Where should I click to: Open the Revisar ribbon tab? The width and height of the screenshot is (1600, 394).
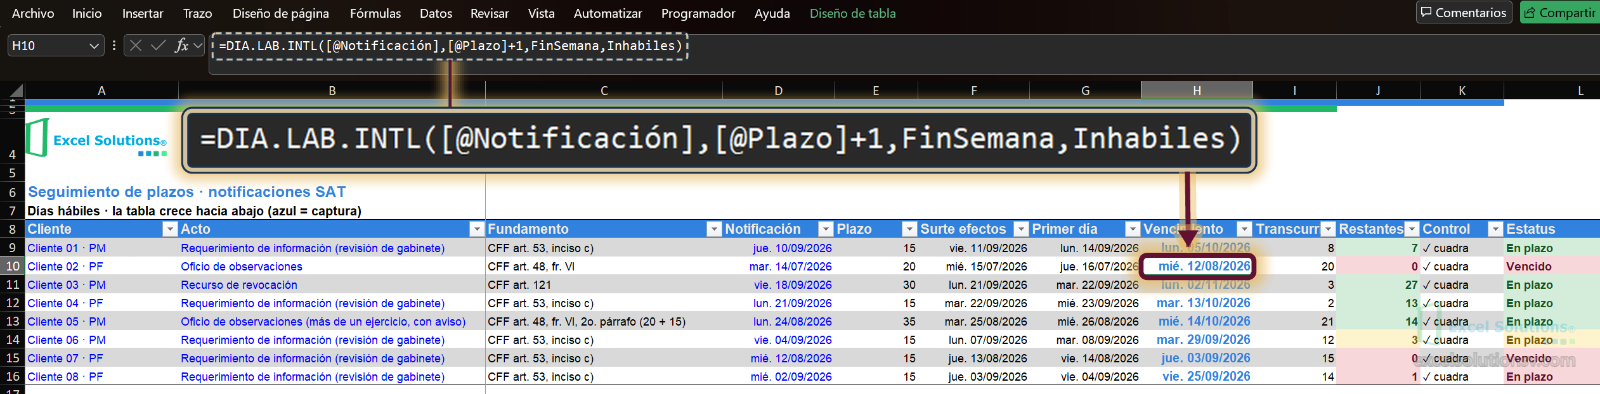click(x=489, y=13)
